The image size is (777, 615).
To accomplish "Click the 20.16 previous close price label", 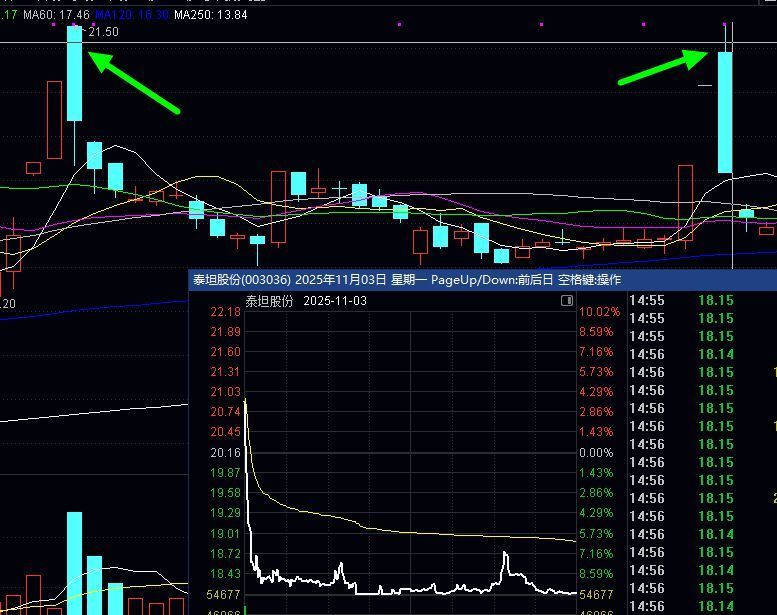I will click(x=225, y=453).
